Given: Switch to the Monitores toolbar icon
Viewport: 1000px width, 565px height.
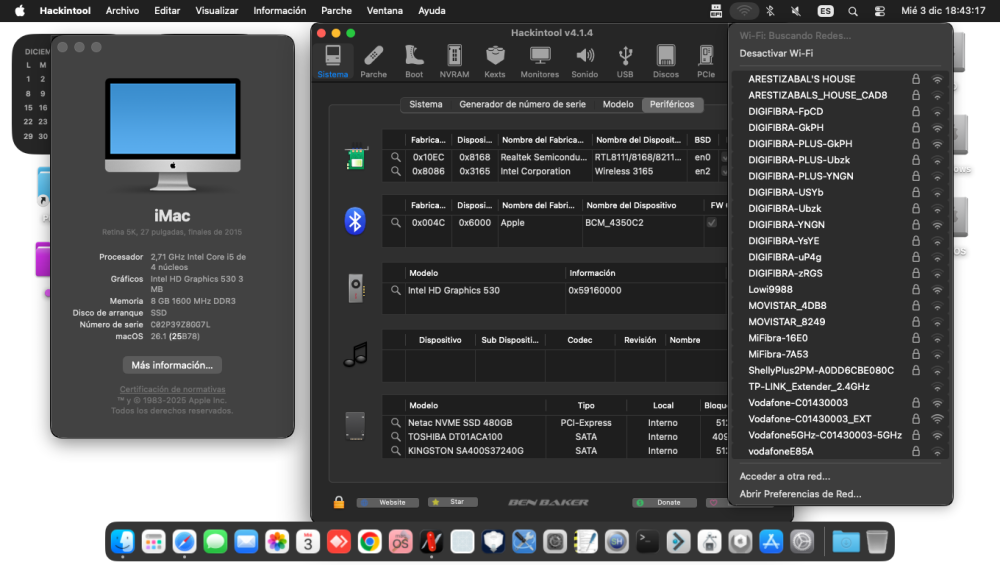Looking at the screenshot, I should pyautogui.click(x=540, y=61).
